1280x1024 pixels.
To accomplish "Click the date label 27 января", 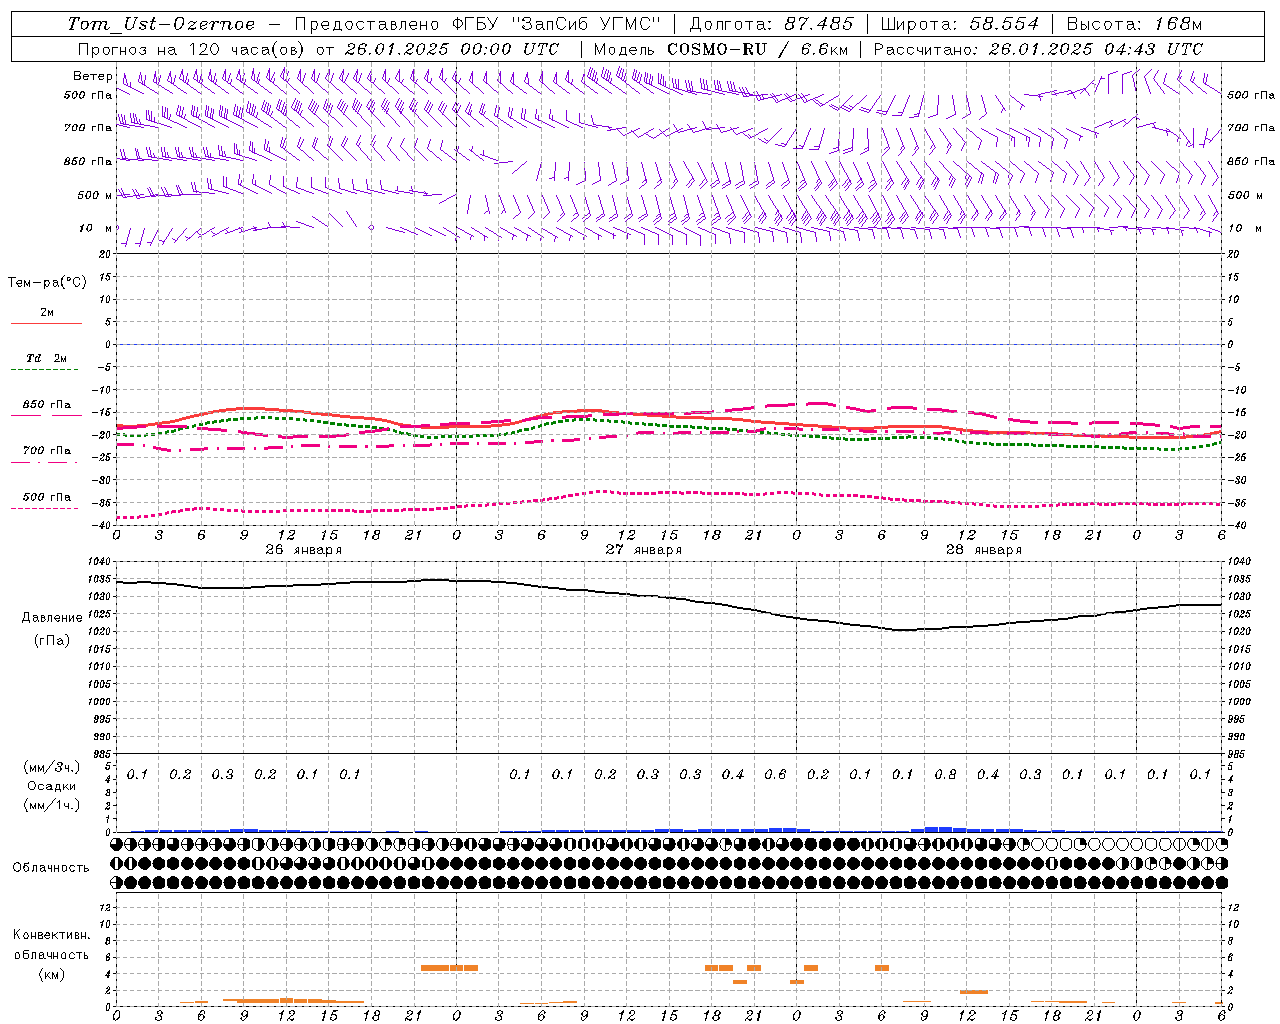I will (643, 550).
